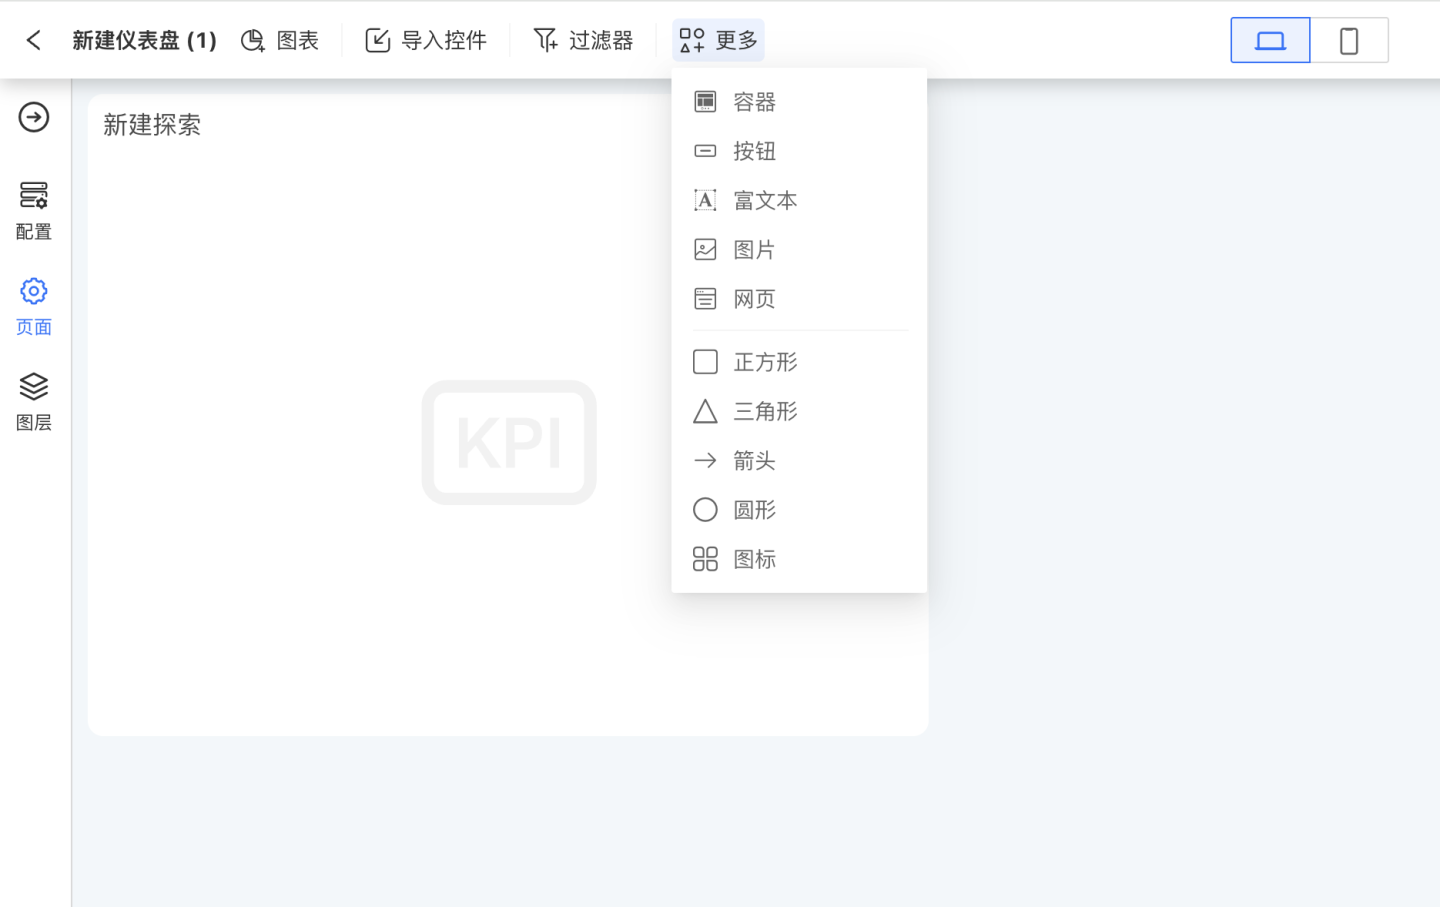Image resolution: width=1440 pixels, height=907 pixels.
Task: Select the 正方形 square shape
Action: point(764,362)
